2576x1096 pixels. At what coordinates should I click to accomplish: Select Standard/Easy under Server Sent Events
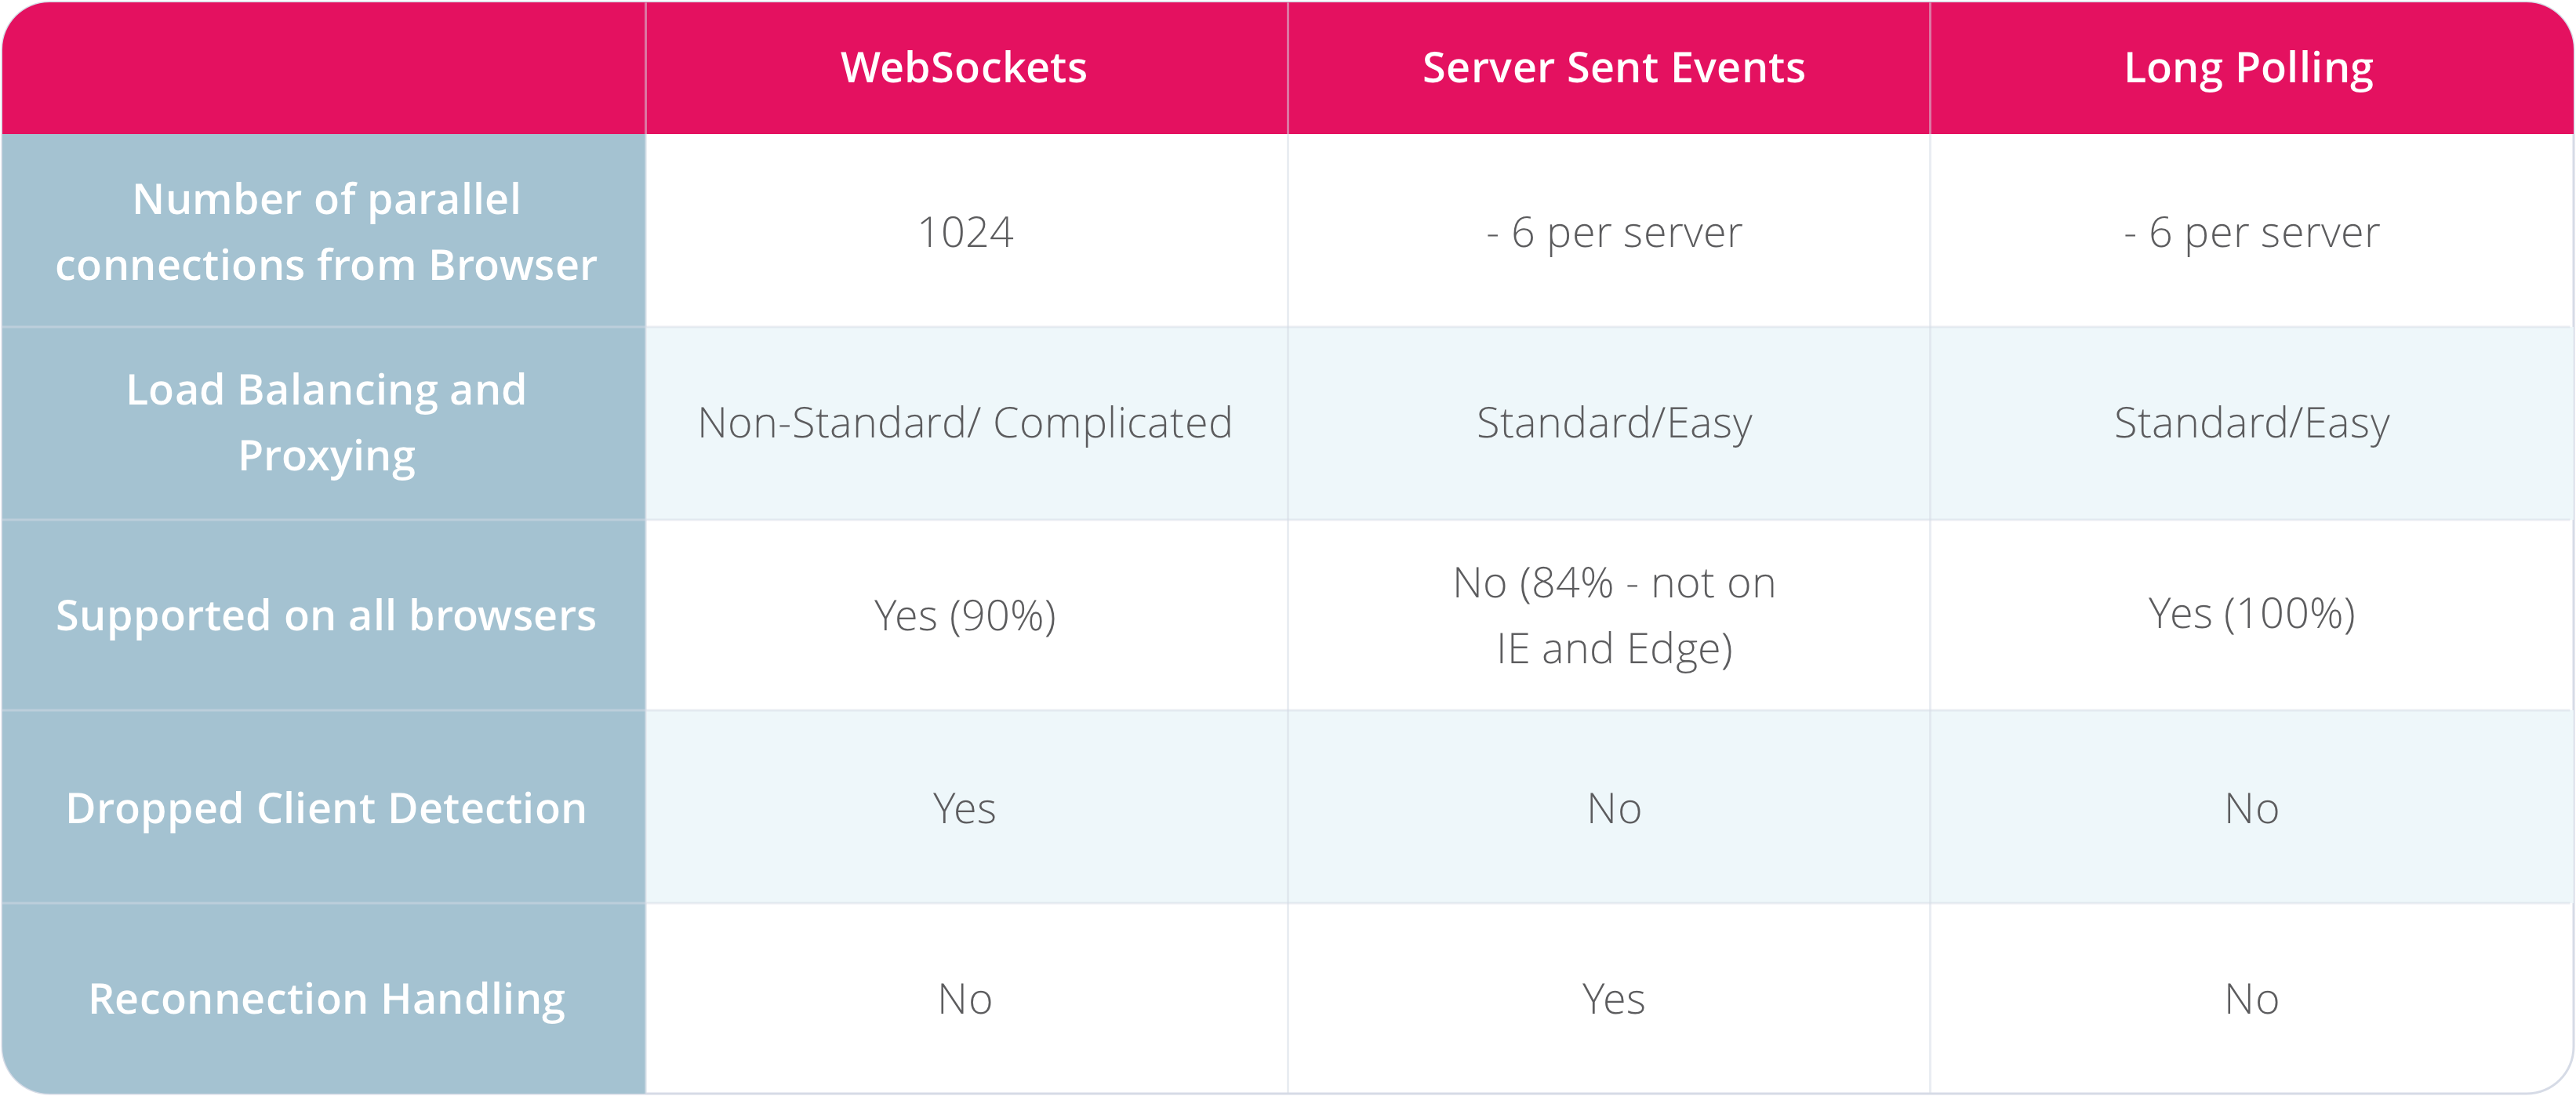pos(1613,422)
